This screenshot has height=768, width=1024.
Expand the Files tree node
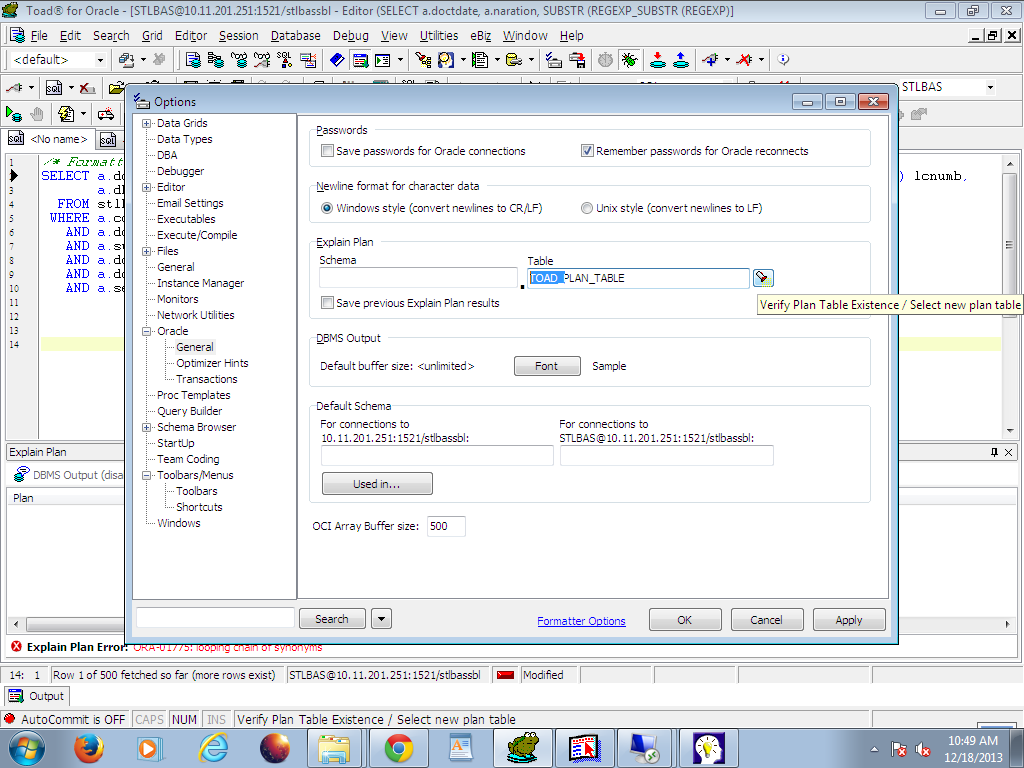click(x=146, y=251)
